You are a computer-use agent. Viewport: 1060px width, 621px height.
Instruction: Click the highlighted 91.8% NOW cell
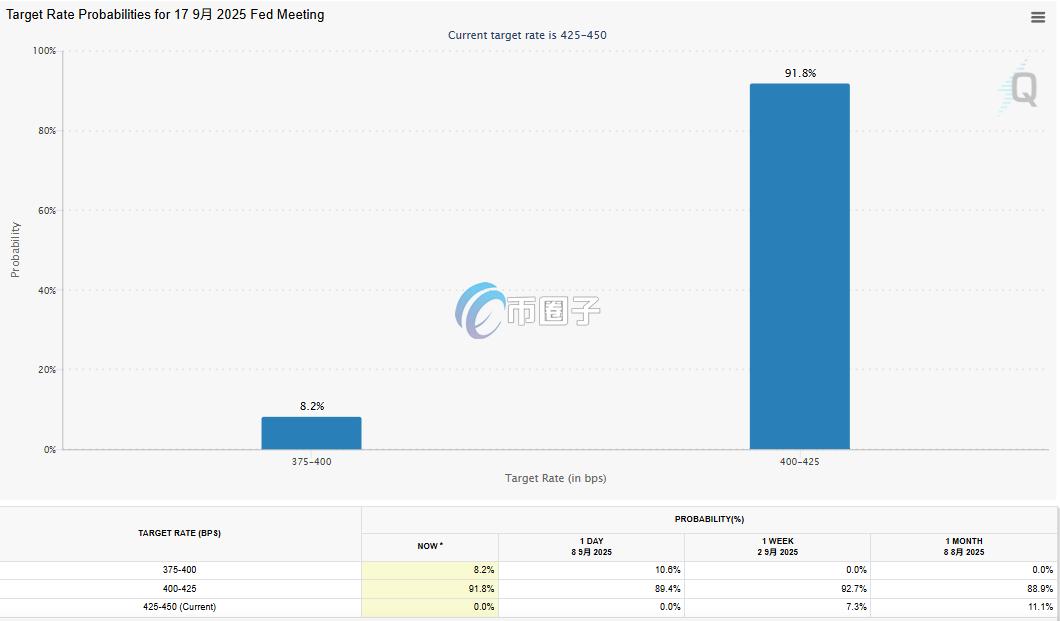pos(430,589)
